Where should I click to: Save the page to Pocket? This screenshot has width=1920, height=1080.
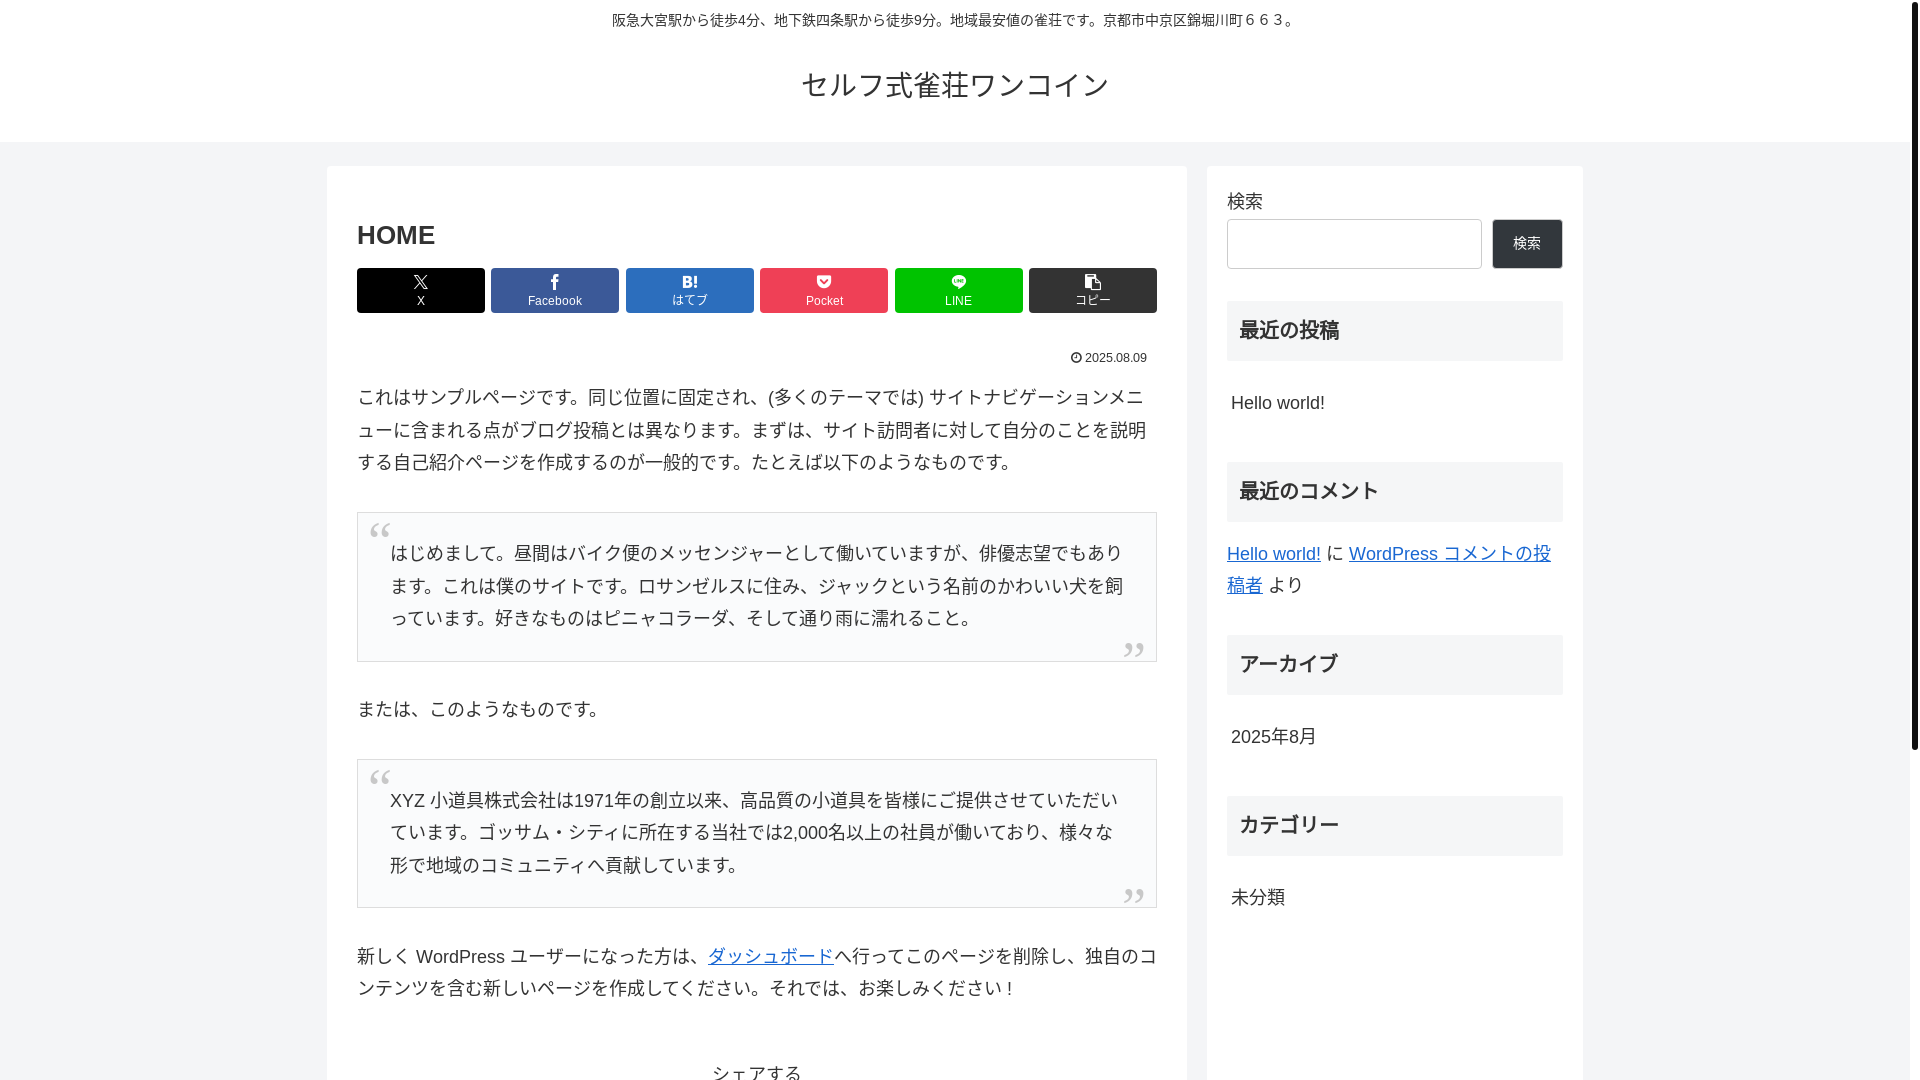(824, 290)
